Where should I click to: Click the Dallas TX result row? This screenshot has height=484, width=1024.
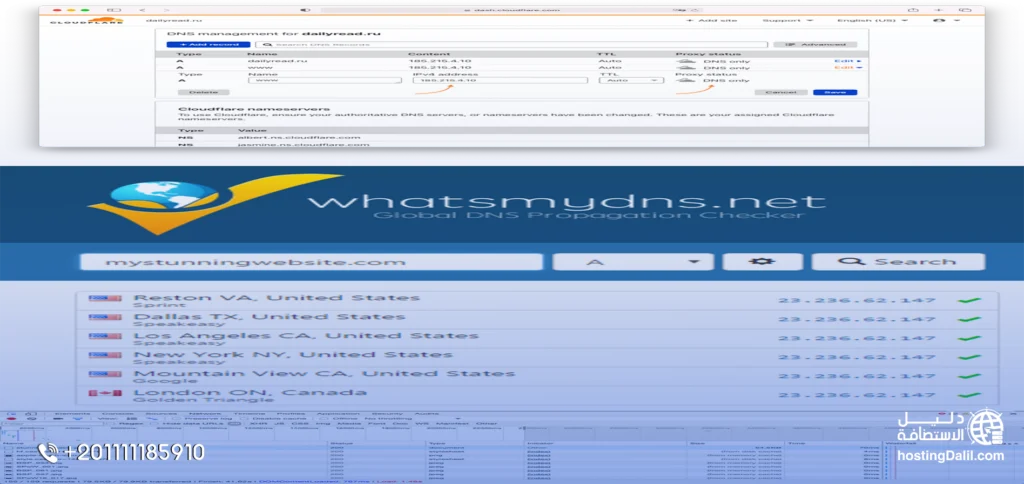[537, 319]
